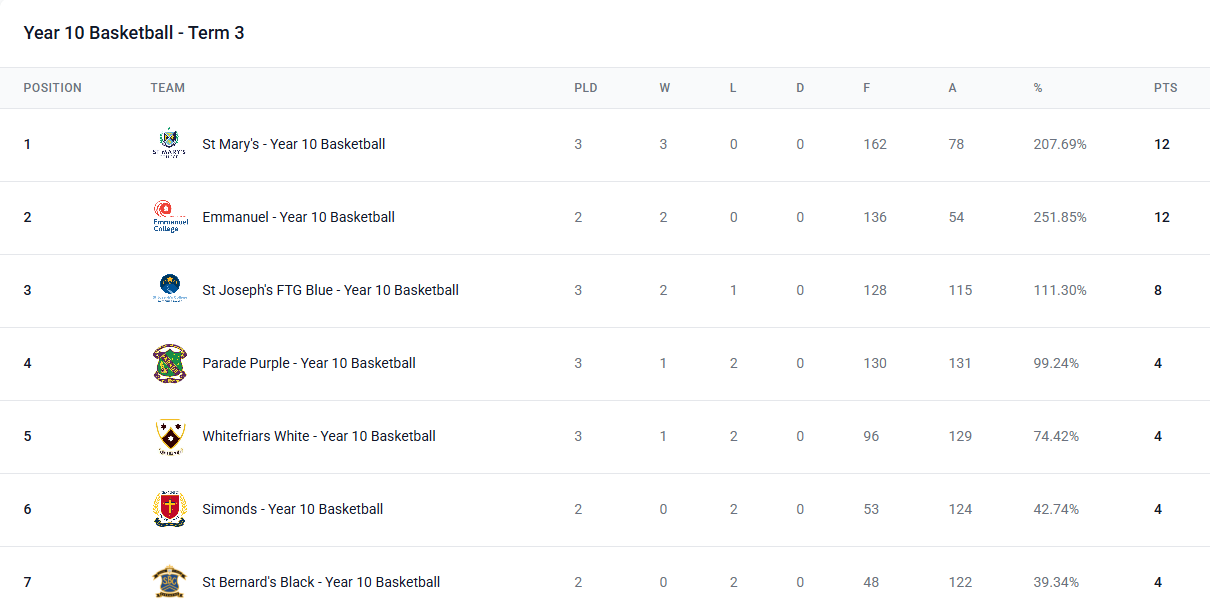Viewport: 1210px width, 616px height.
Task: Click the Whitefriars White team crest
Action: (x=169, y=436)
